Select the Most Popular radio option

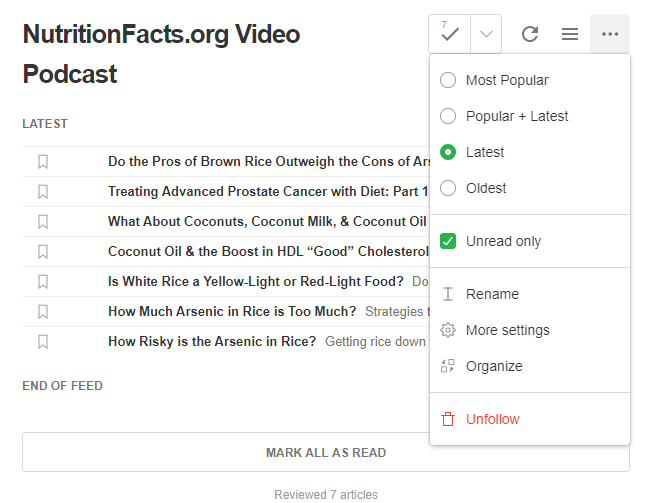[x=448, y=80]
